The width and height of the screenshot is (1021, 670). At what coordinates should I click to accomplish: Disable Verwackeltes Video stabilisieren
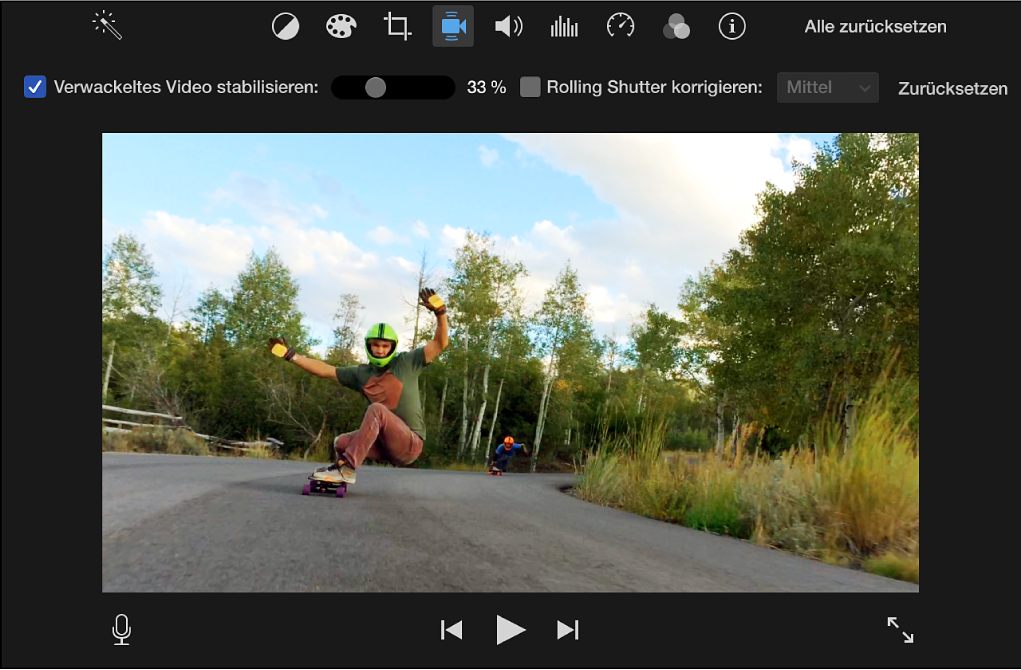click(35, 87)
